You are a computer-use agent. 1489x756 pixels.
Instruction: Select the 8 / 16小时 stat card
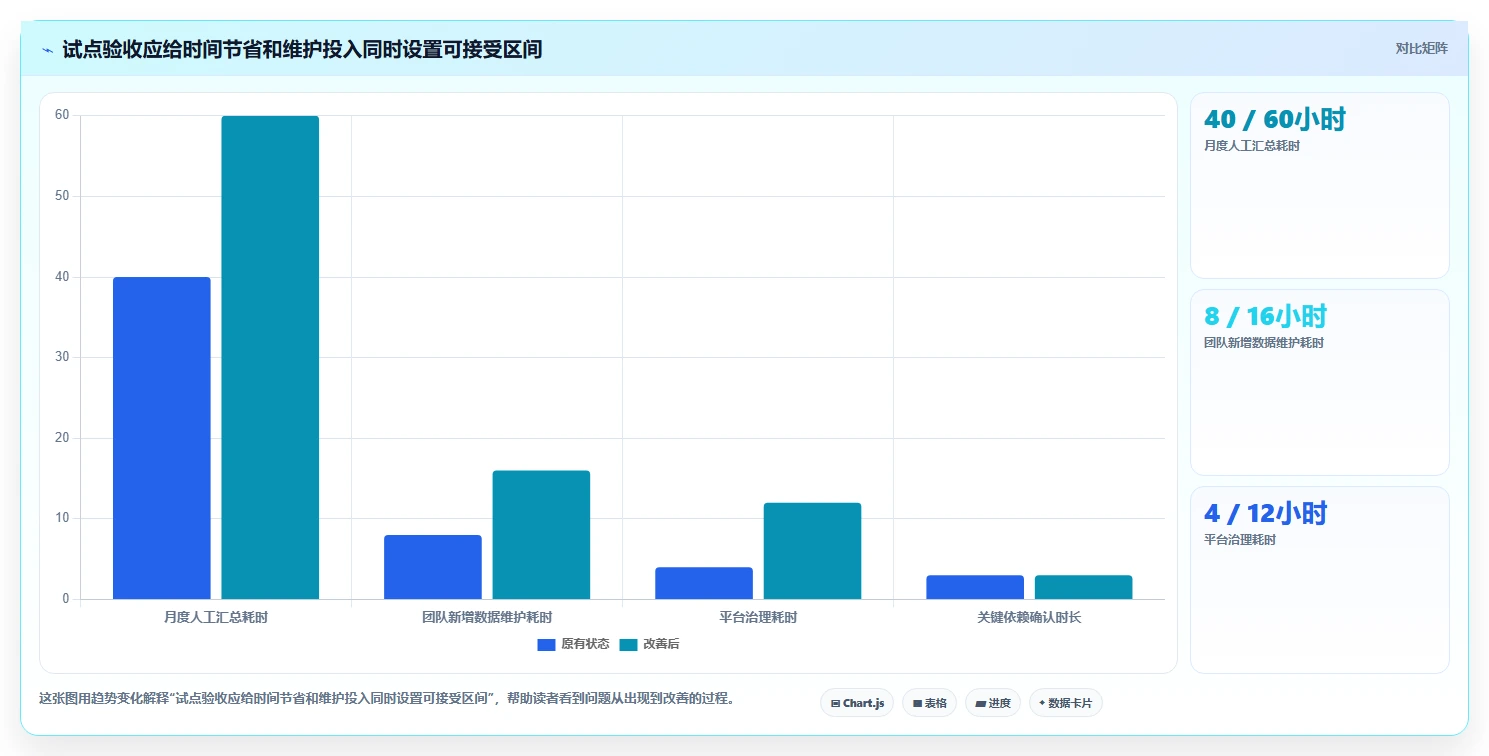click(x=1319, y=382)
